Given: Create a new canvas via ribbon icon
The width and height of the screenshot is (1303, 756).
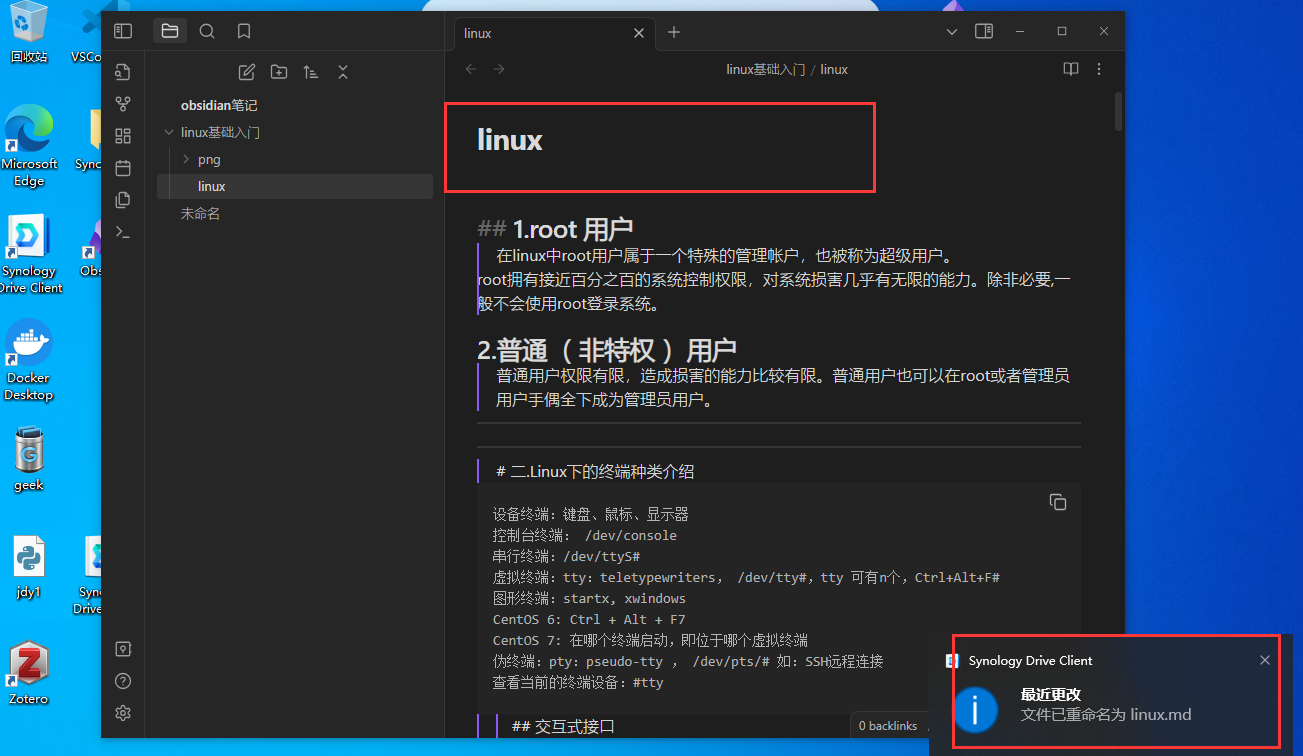Looking at the screenshot, I should tap(123, 136).
